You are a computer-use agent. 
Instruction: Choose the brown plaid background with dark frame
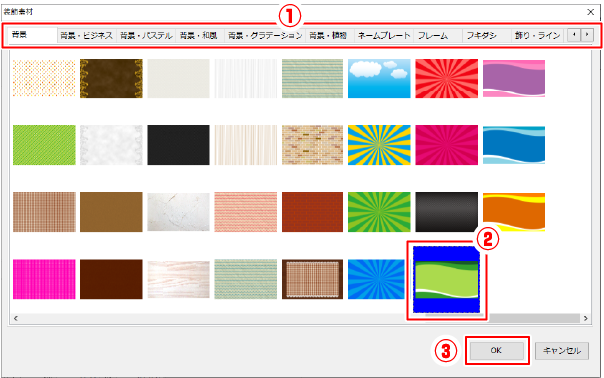[x=312, y=279]
